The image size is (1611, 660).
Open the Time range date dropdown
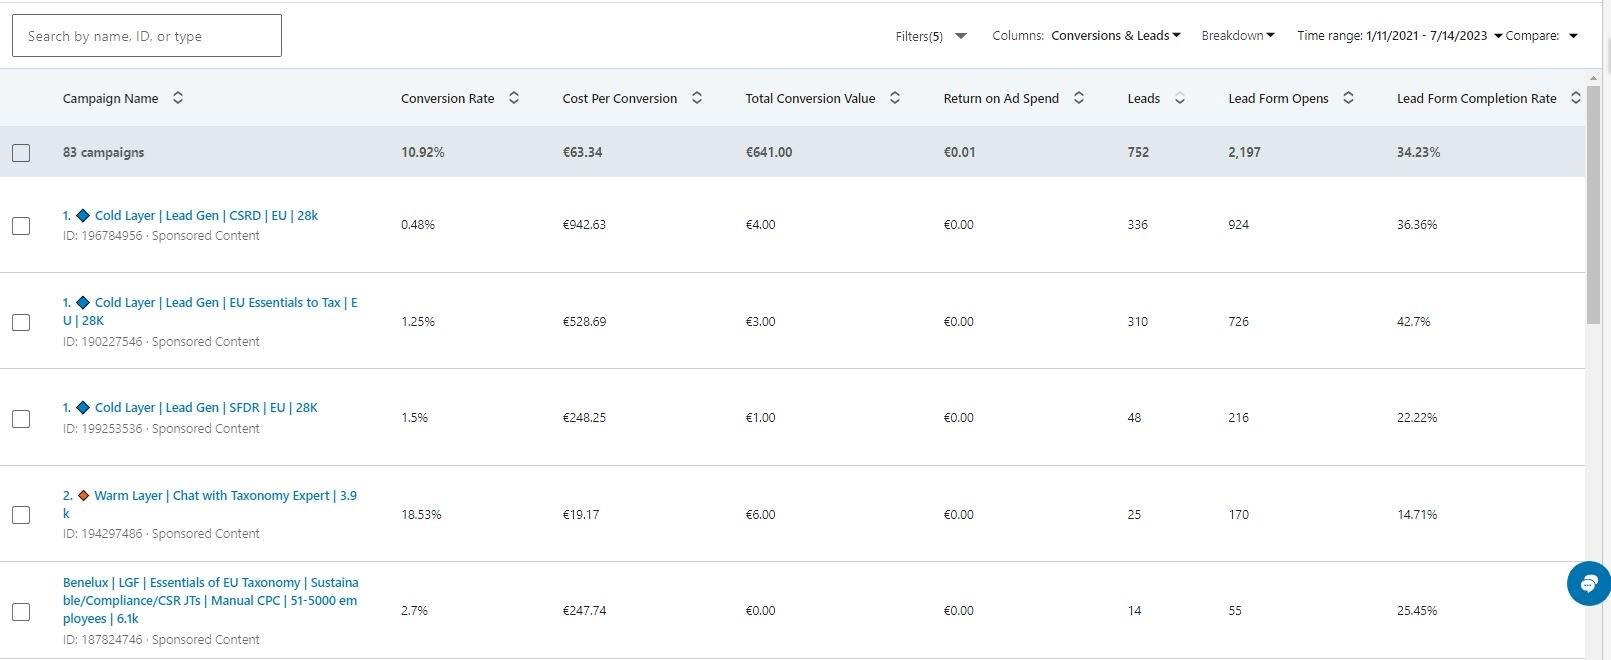(1400, 36)
